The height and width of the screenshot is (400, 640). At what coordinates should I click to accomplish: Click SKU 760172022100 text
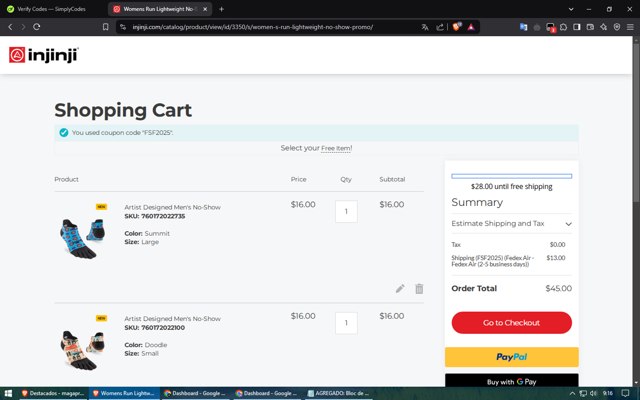[x=155, y=328]
